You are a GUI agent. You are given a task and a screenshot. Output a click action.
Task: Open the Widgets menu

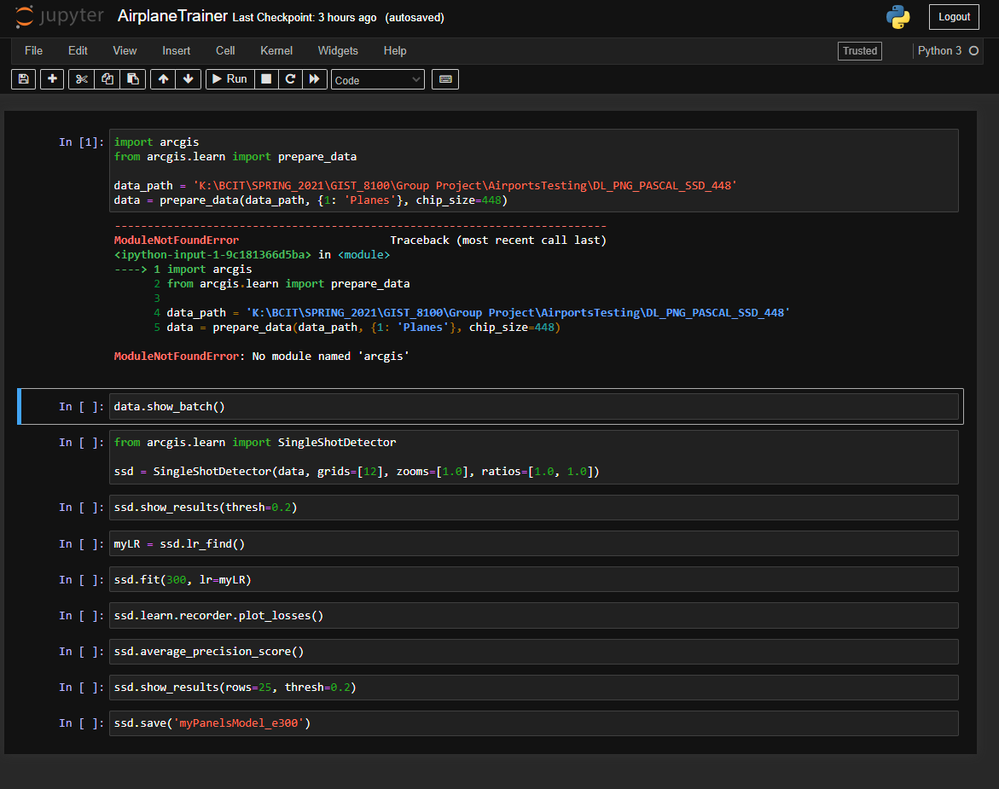337,51
